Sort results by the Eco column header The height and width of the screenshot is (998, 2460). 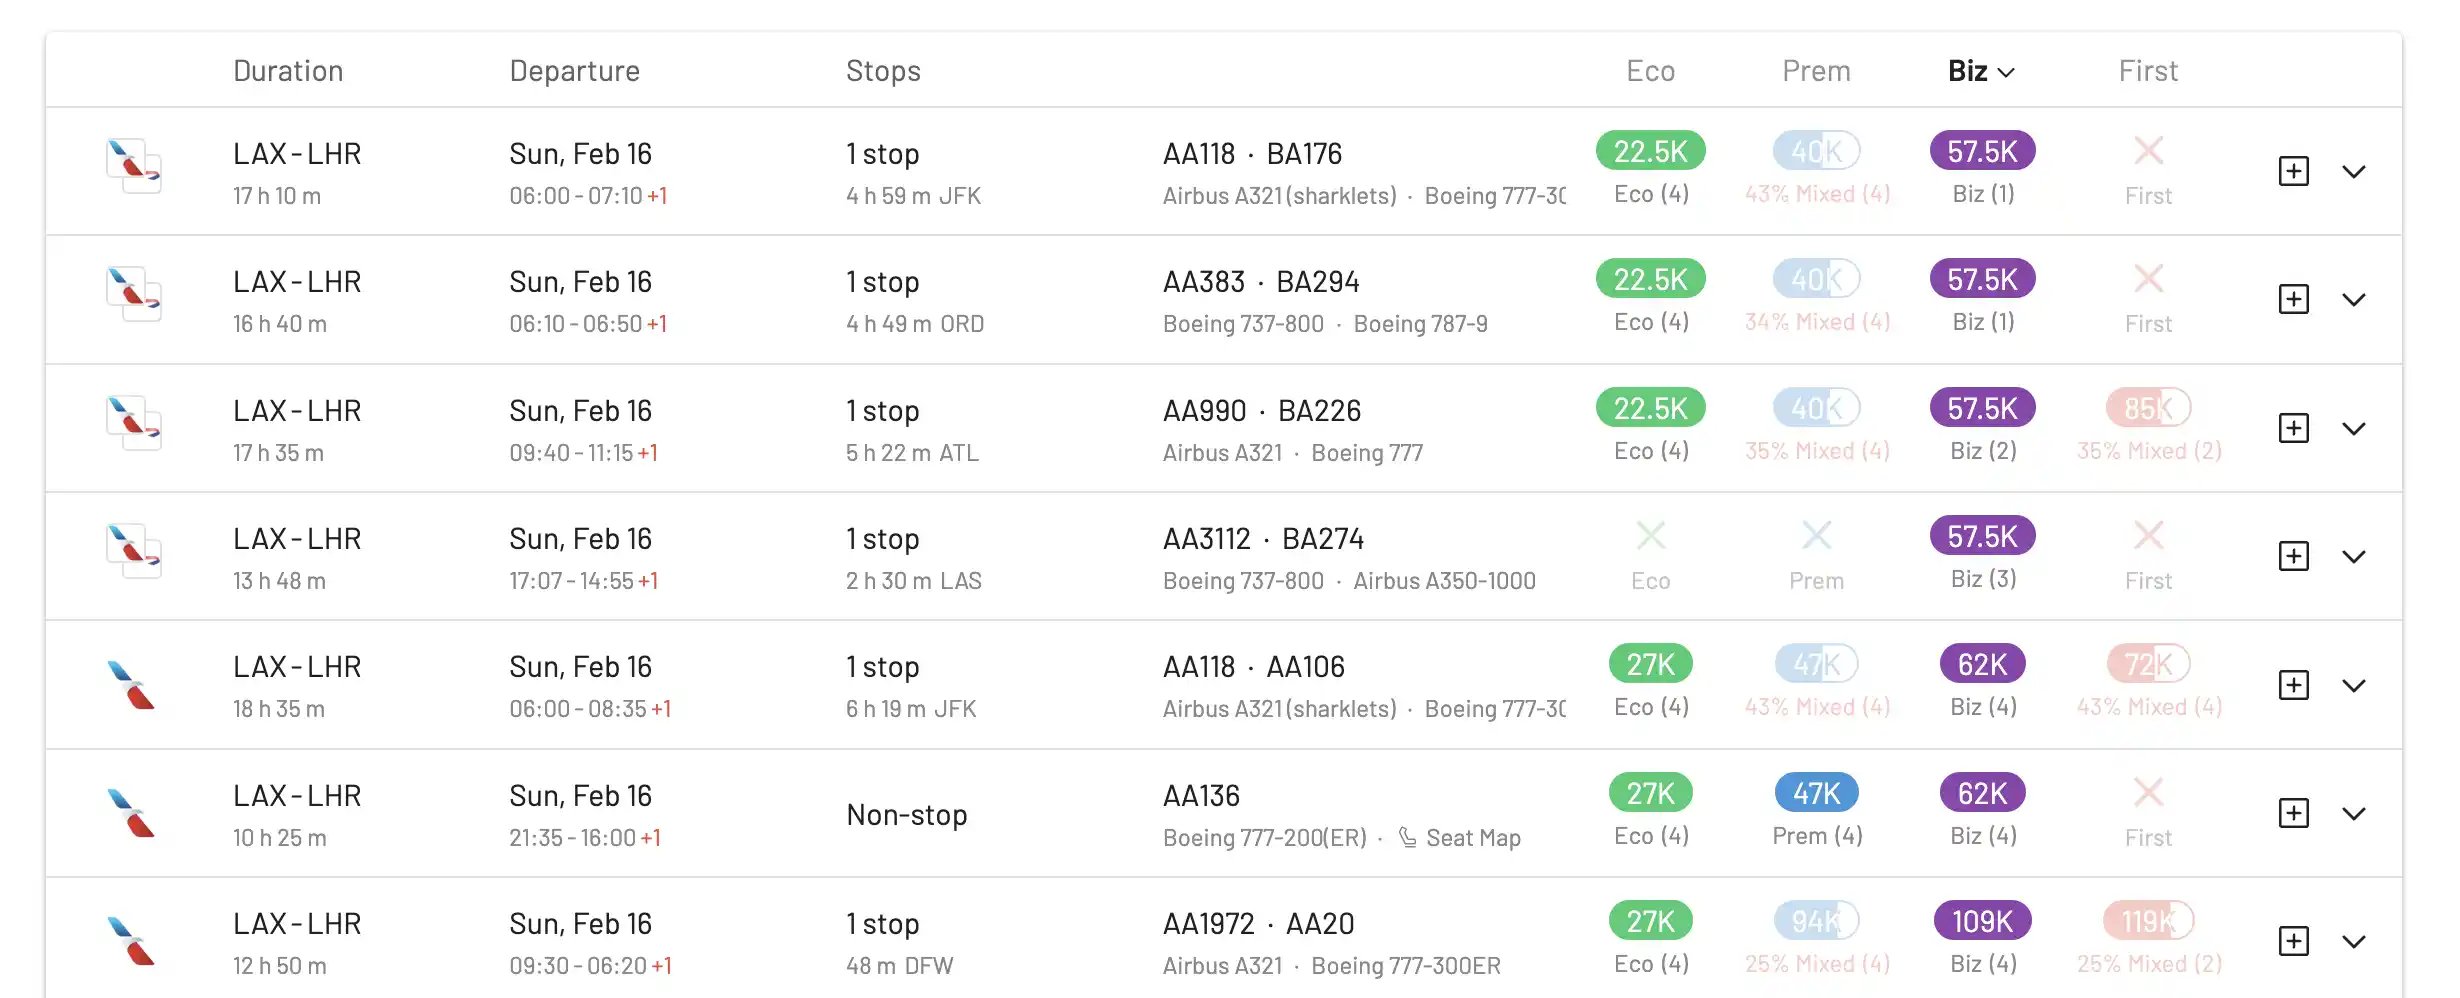pyautogui.click(x=1650, y=71)
